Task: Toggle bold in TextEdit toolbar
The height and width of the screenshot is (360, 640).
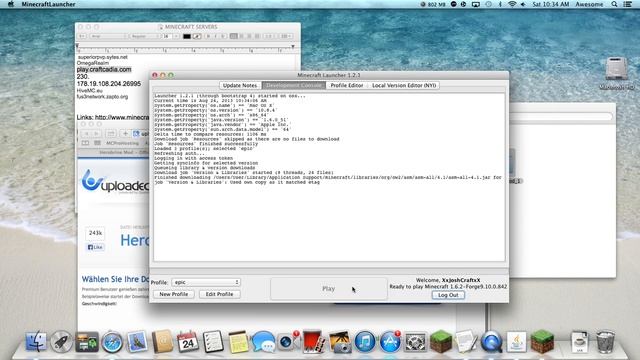Action: [x=208, y=36]
